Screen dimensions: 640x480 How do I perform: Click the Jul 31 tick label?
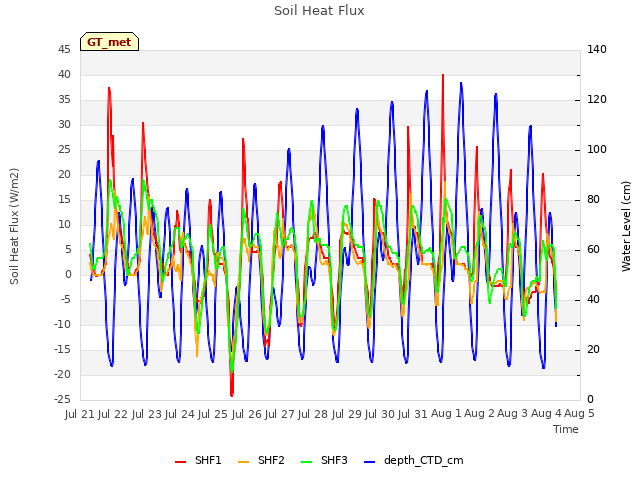pyautogui.click(x=413, y=414)
